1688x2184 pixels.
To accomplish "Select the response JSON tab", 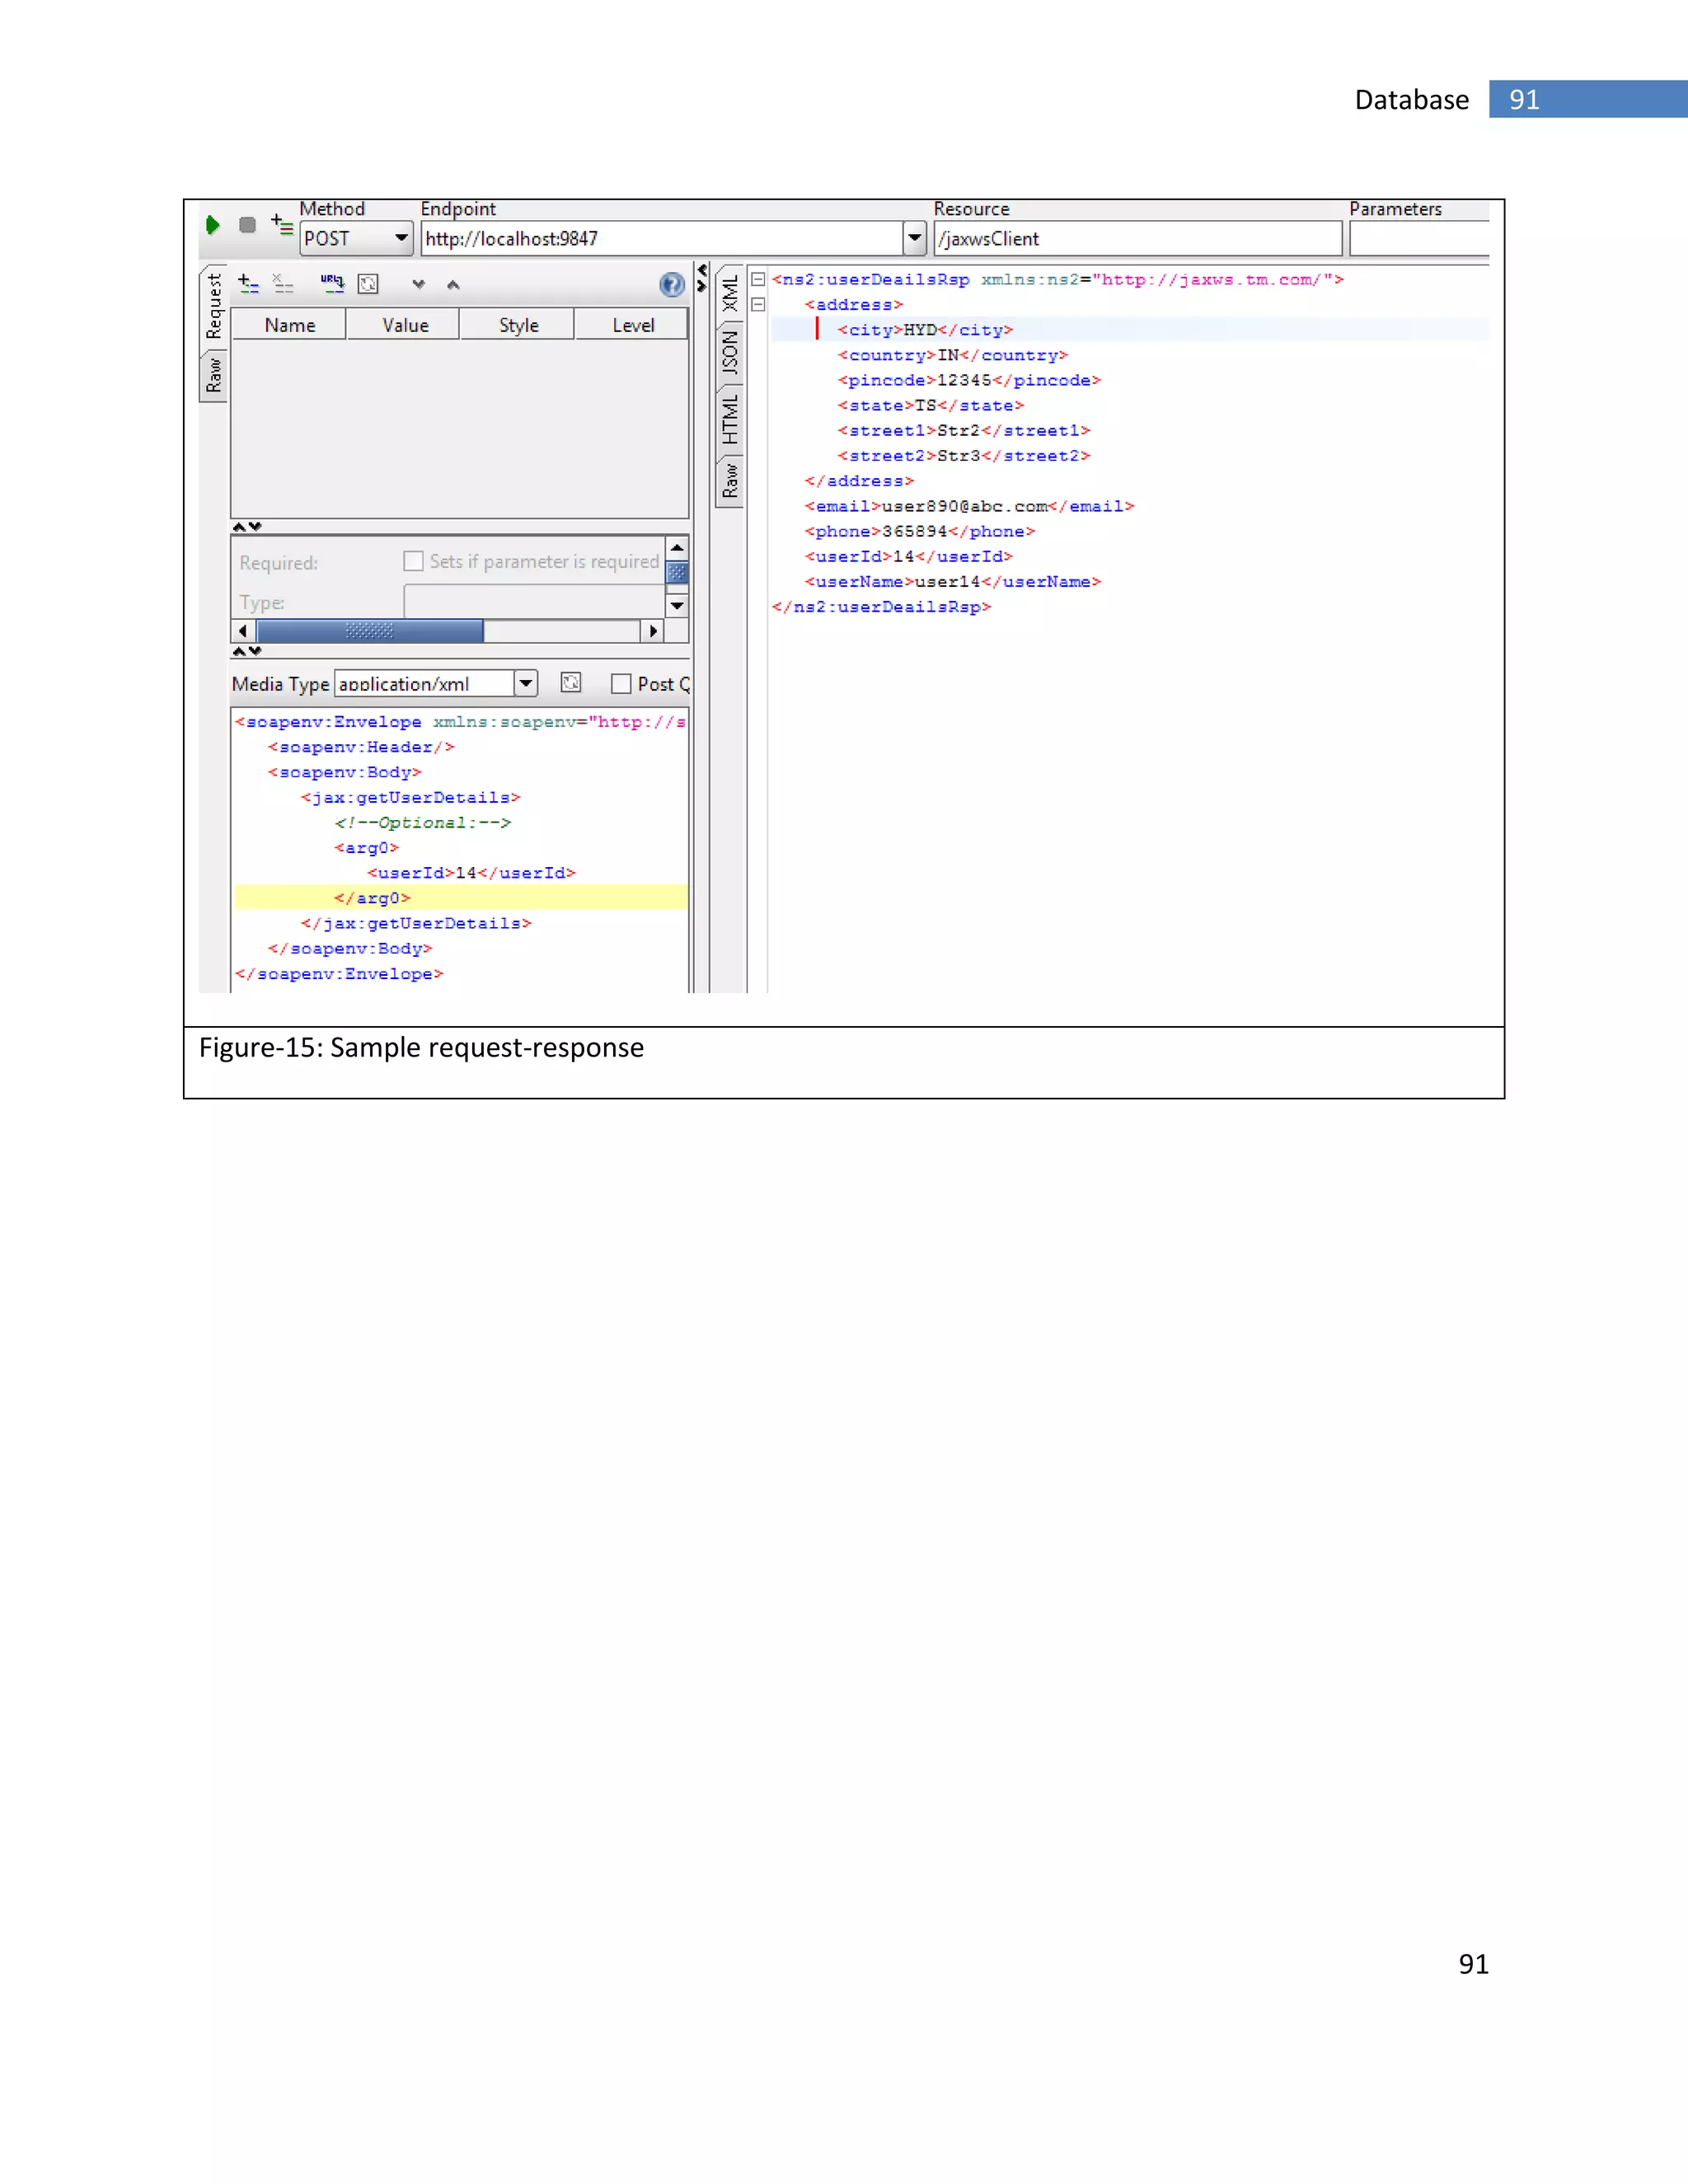I will [x=730, y=352].
